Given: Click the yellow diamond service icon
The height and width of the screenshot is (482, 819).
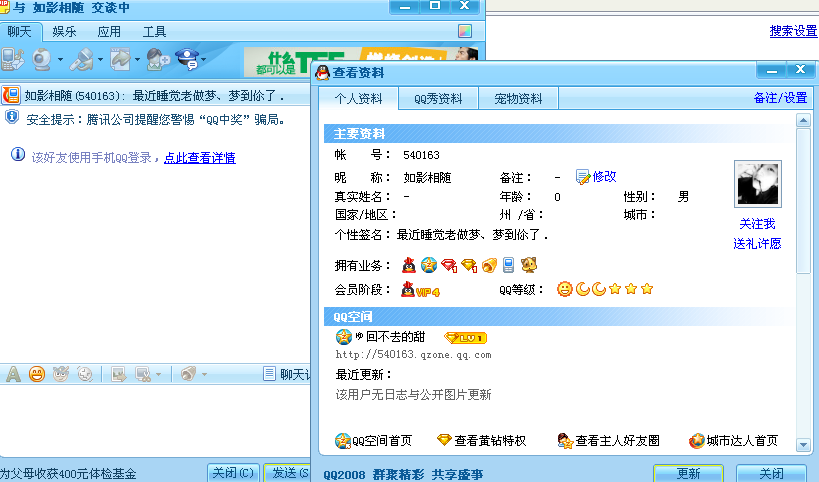Looking at the screenshot, I should click(469, 265).
